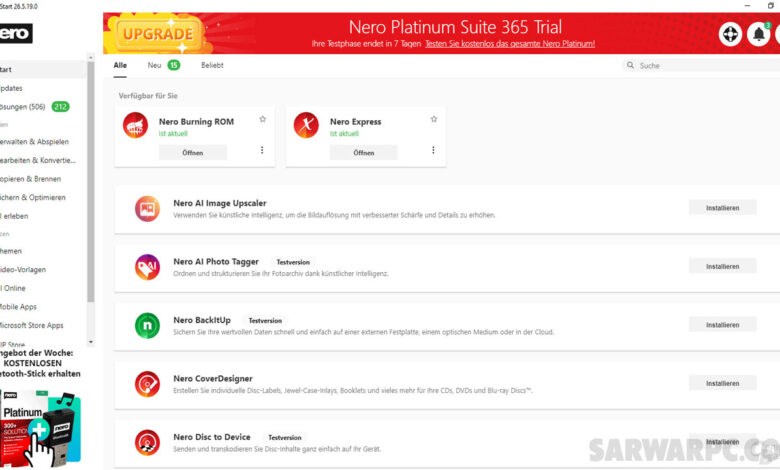The image size is (780, 470).
Task: Click the Nero logo in sidebar
Action: [15, 33]
